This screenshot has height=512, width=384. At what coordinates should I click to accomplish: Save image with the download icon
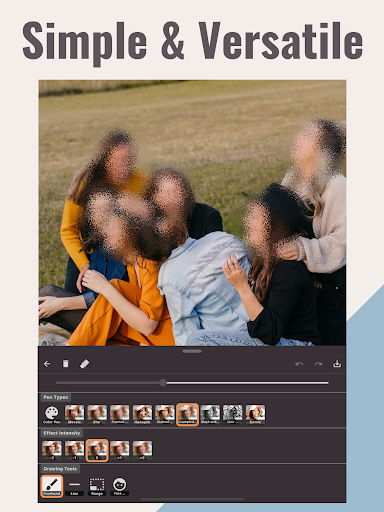(337, 364)
